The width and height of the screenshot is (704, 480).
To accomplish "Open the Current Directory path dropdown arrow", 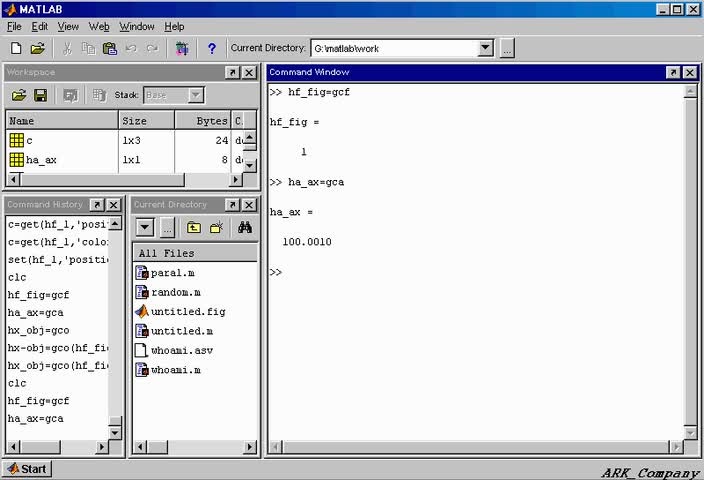I will 485,48.
